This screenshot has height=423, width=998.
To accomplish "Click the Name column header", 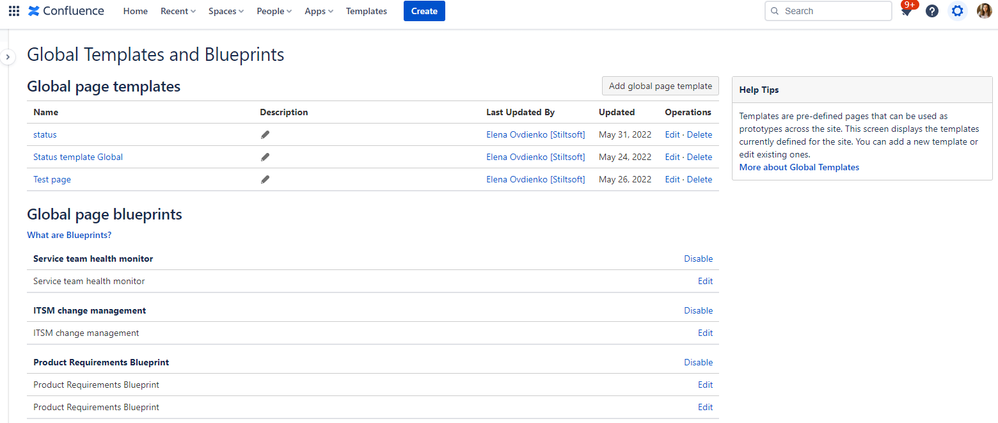I will 46,112.
